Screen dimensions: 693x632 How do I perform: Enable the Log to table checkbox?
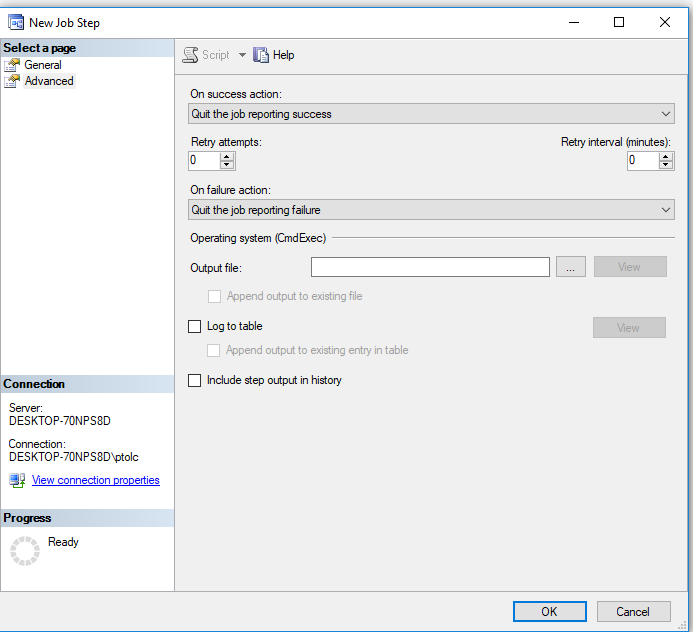coord(195,326)
